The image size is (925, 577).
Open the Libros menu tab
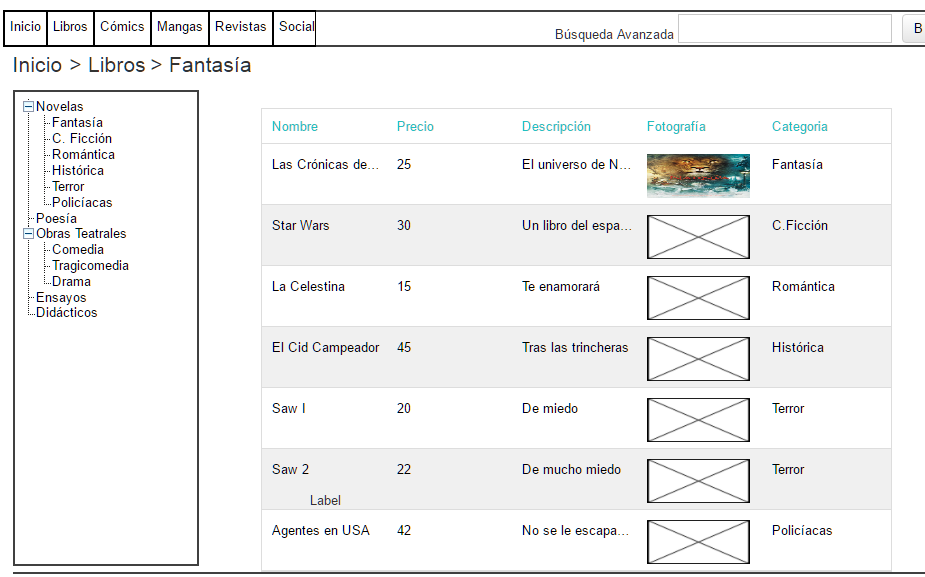(x=70, y=28)
